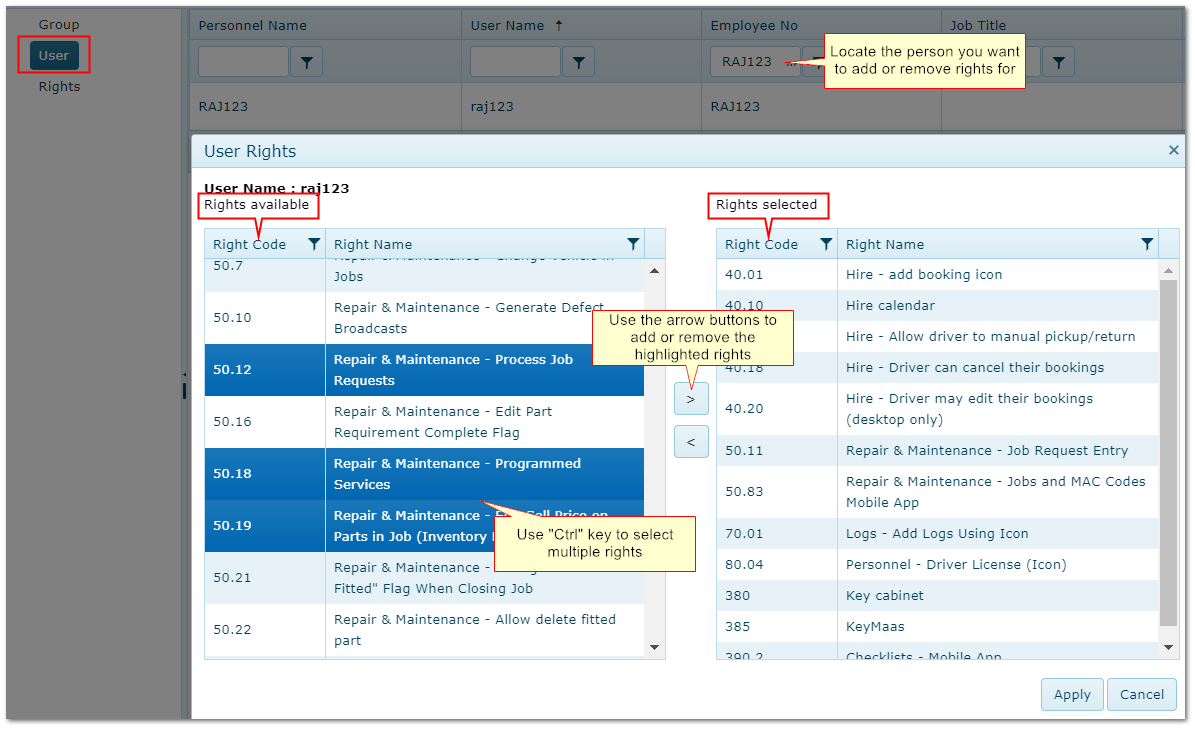Click the Personnel Name filter funnel icon
Image resolution: width=1195 pixels, height=729 pixels.
[x=306, y=63]
